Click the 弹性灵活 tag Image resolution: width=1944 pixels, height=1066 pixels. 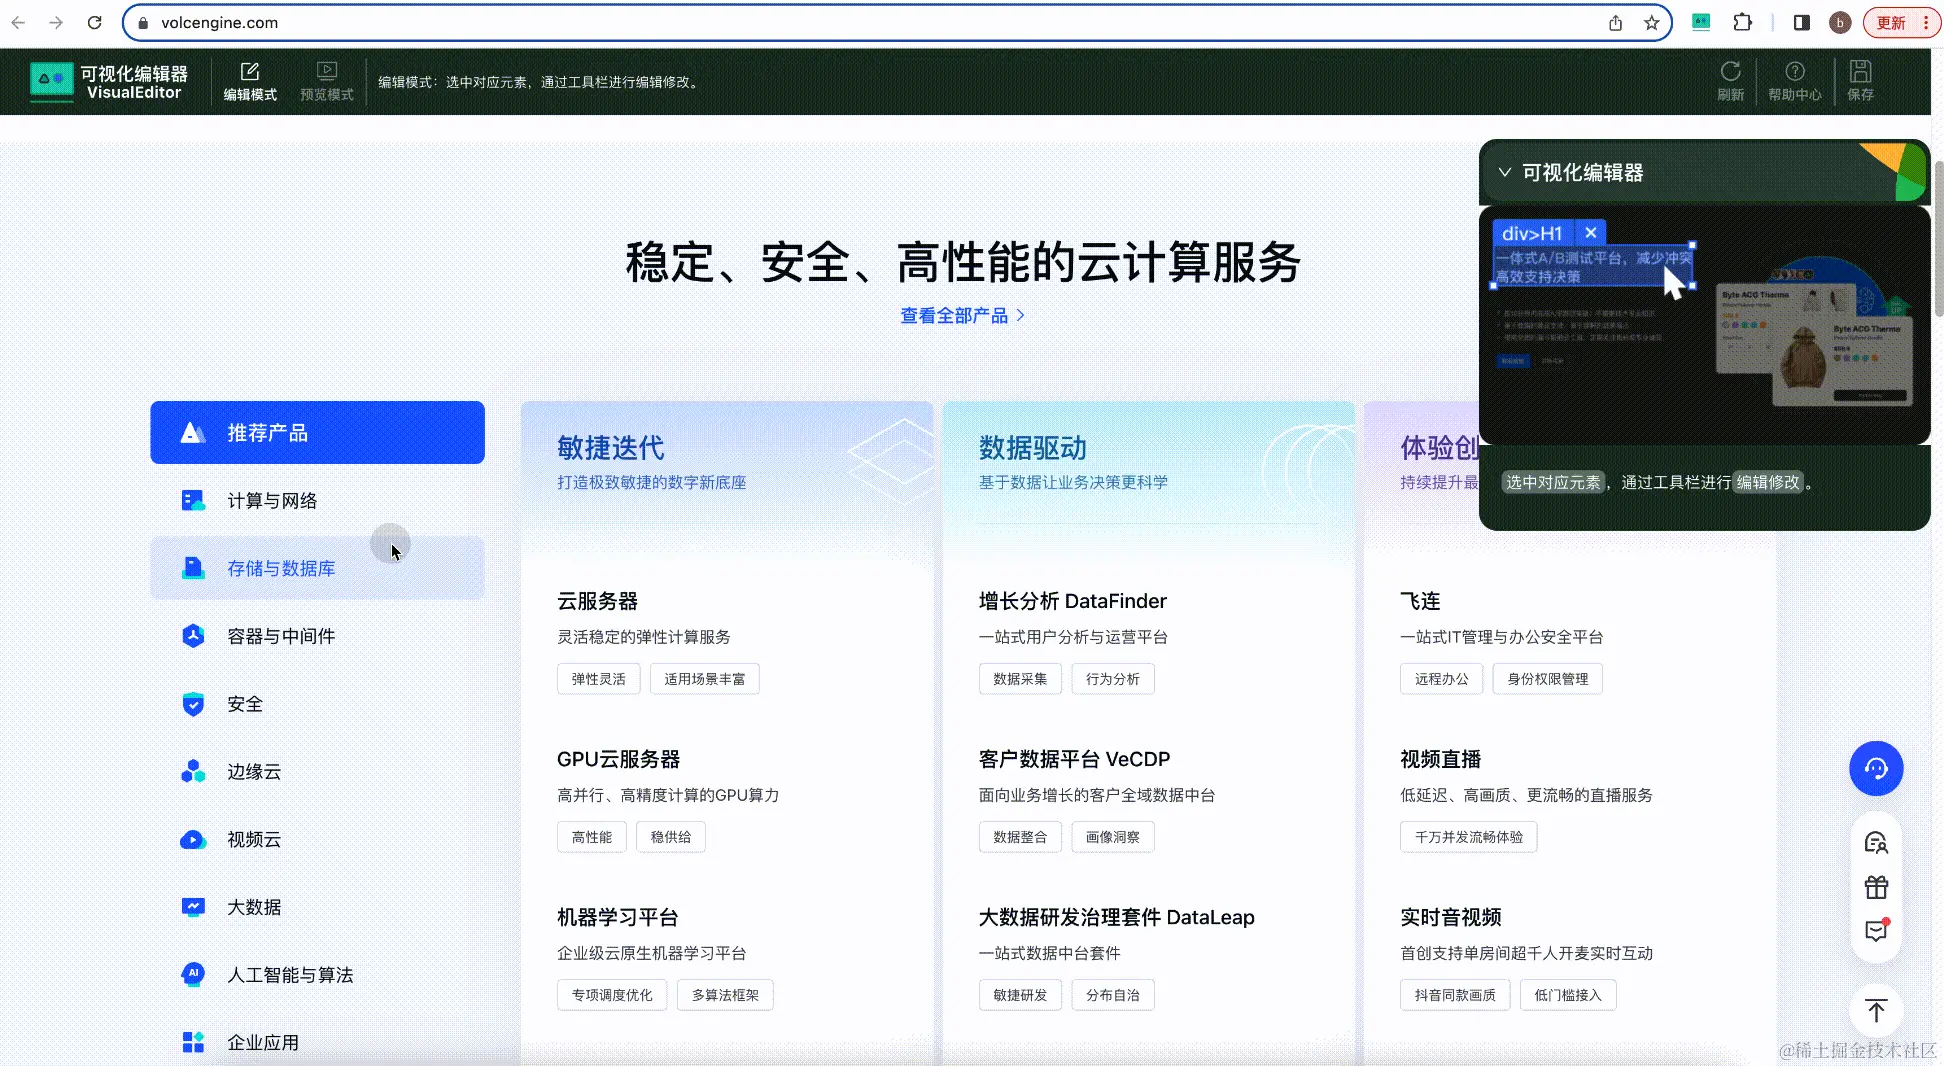coord(598,679)
